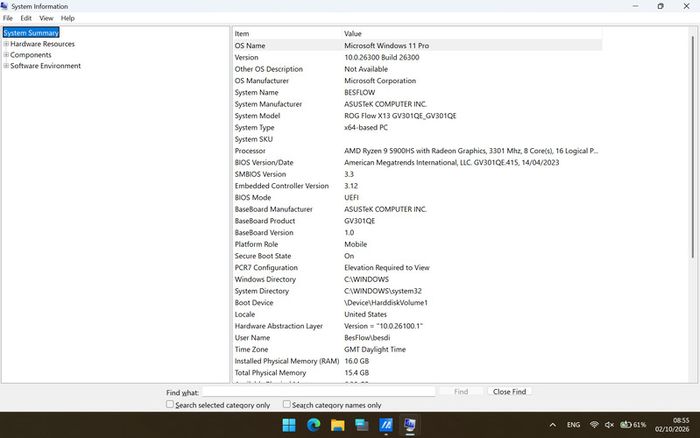Click System Information taskbar icon

tap(410, 425)
